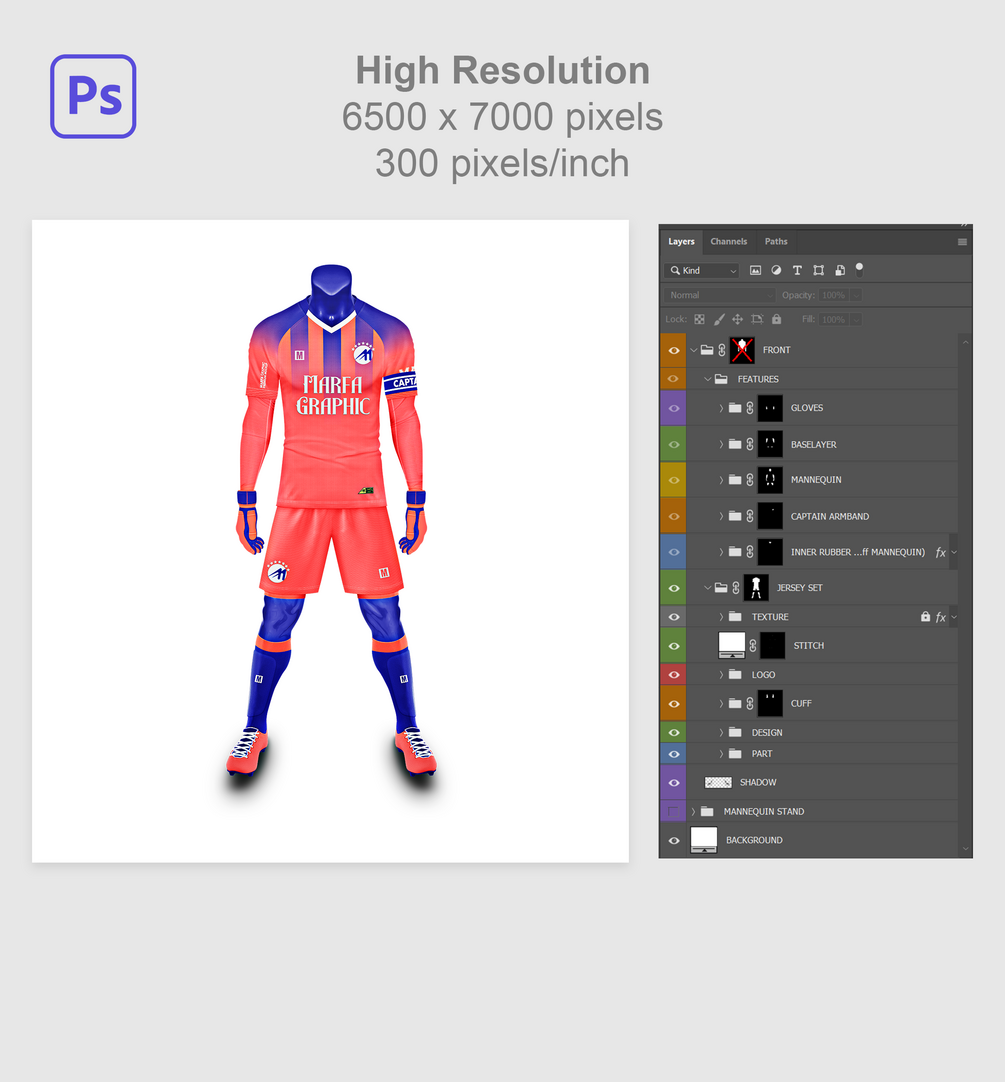The width and height of the screenshot is (1005, 1082).
Task: Hide the FRONT group with eye icon
Action: 674,351
